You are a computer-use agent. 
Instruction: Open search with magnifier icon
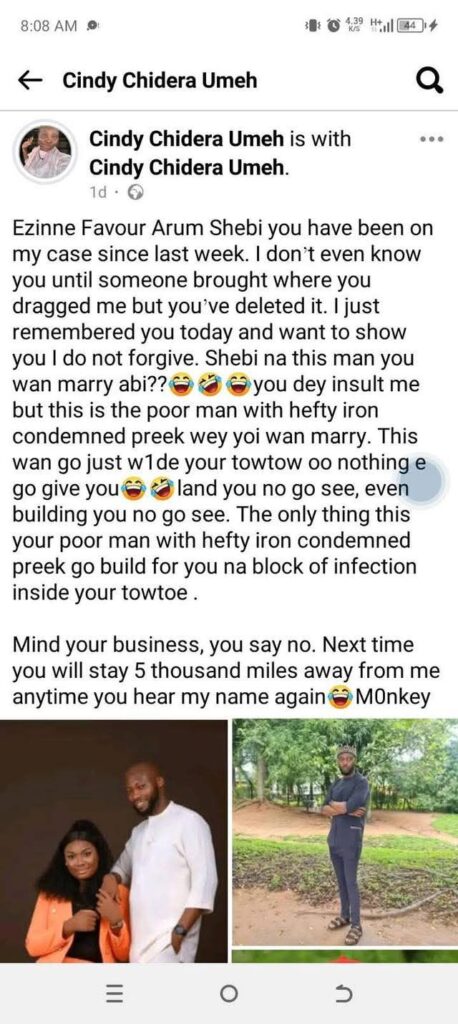(x=429, y=81)
